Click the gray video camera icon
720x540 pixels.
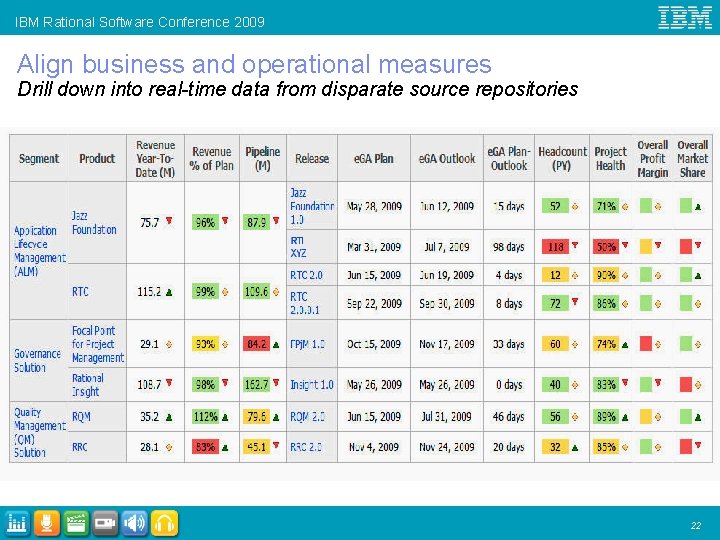(x=105, y=523)
